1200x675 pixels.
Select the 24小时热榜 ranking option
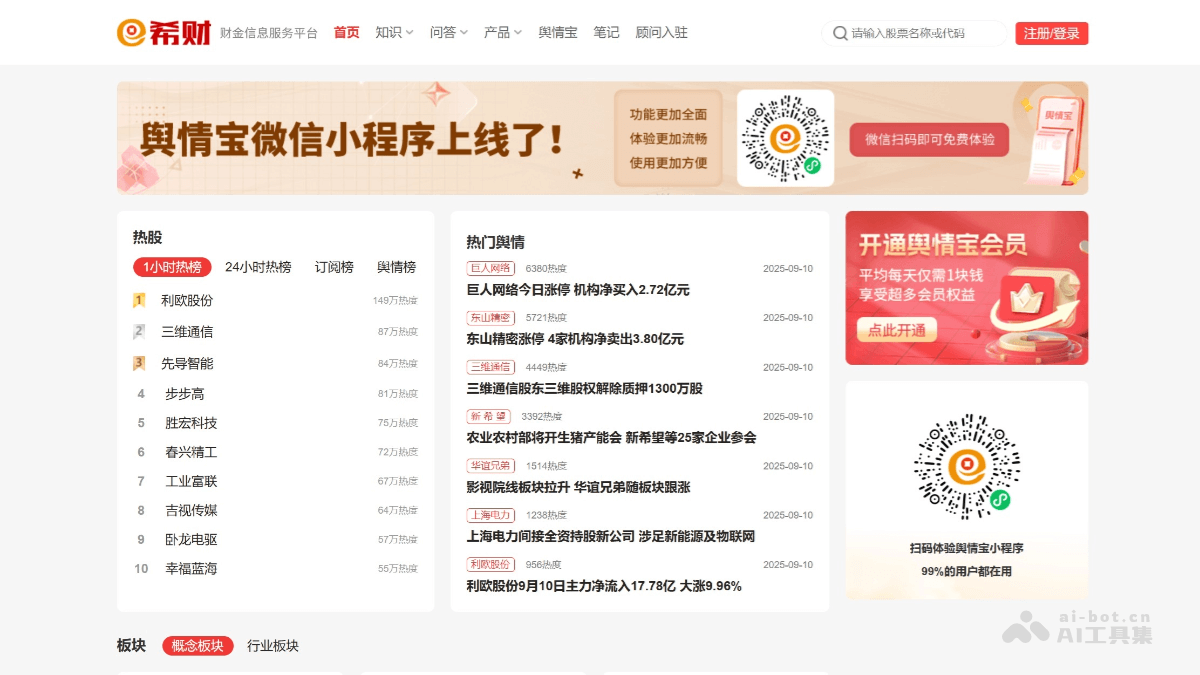[x=258, y=267]
